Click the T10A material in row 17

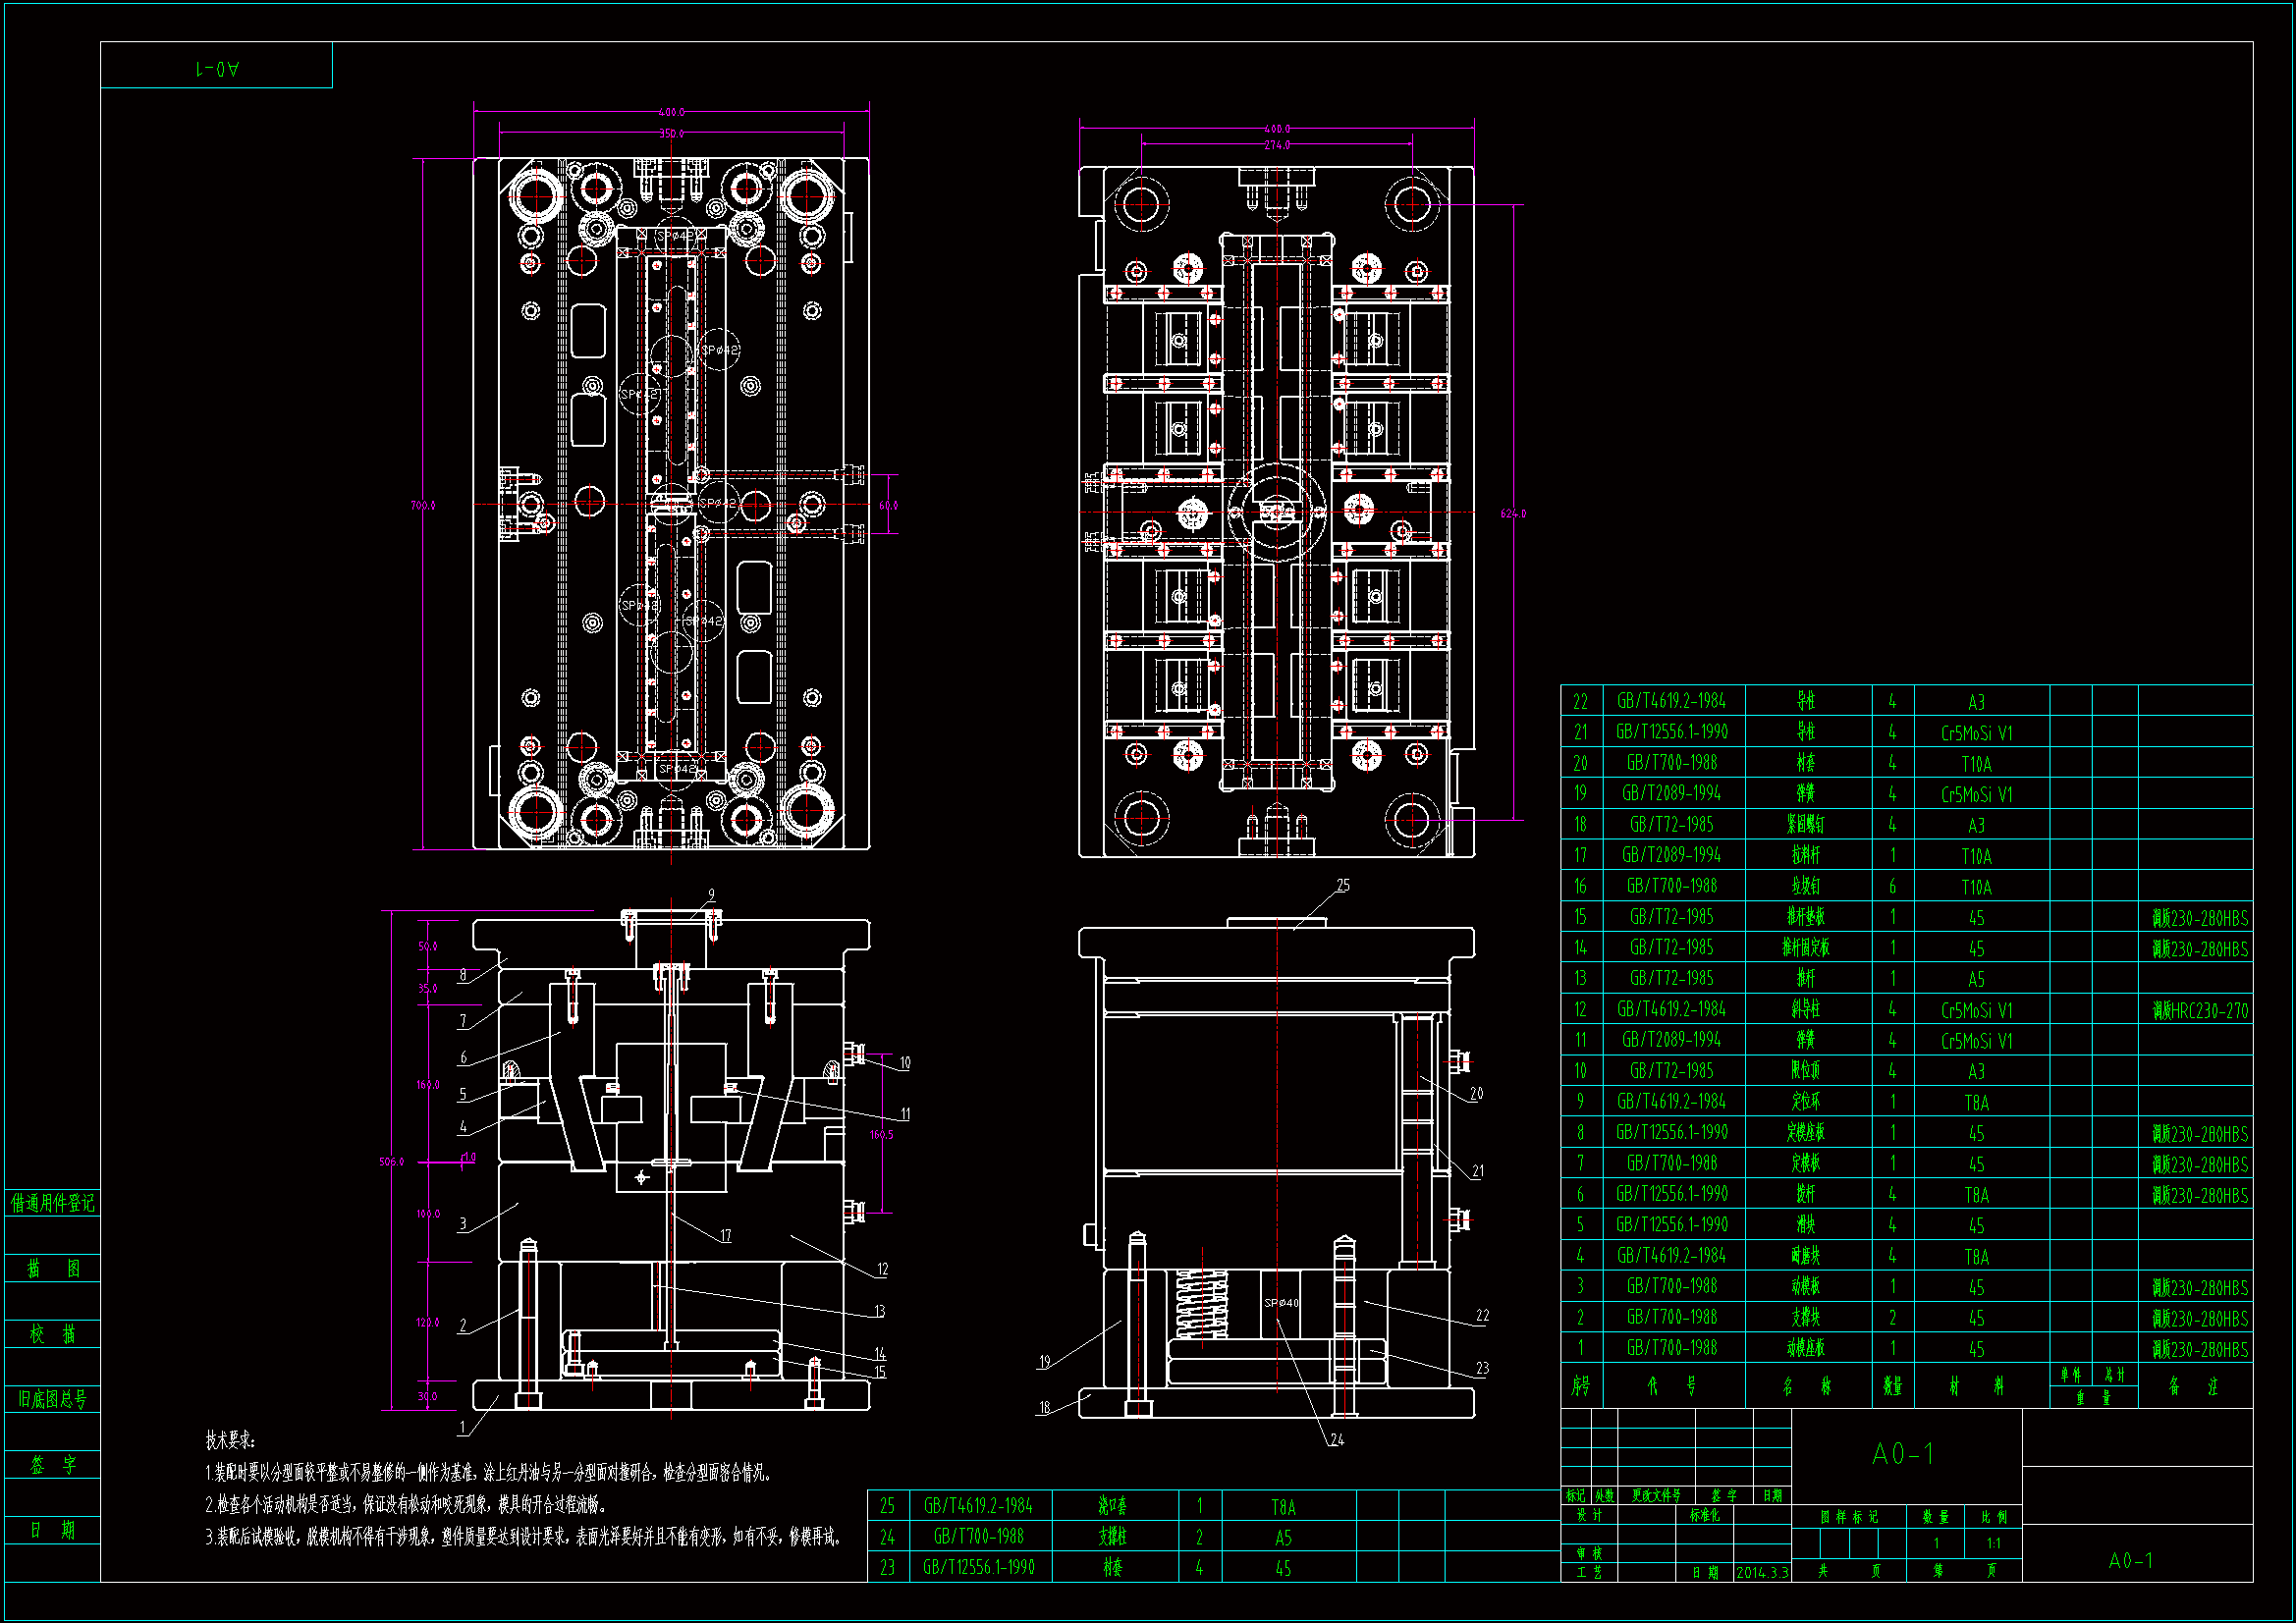tap(1976, 856)
